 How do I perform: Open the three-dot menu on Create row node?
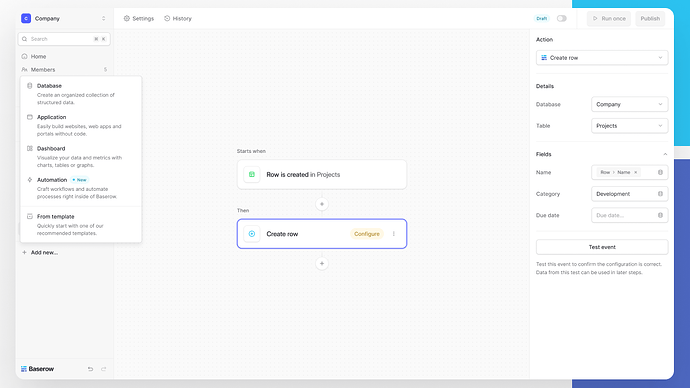coord(393,234)
